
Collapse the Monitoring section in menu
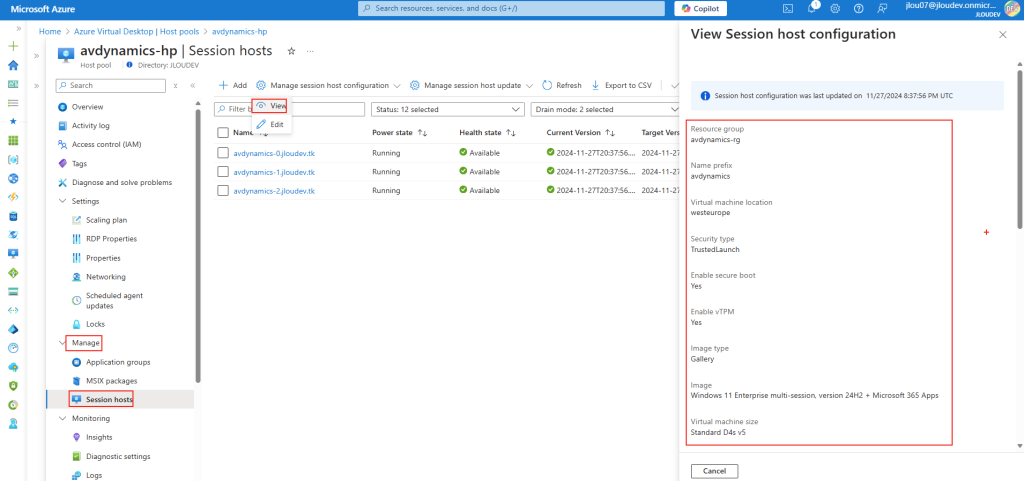pos(63,418)
